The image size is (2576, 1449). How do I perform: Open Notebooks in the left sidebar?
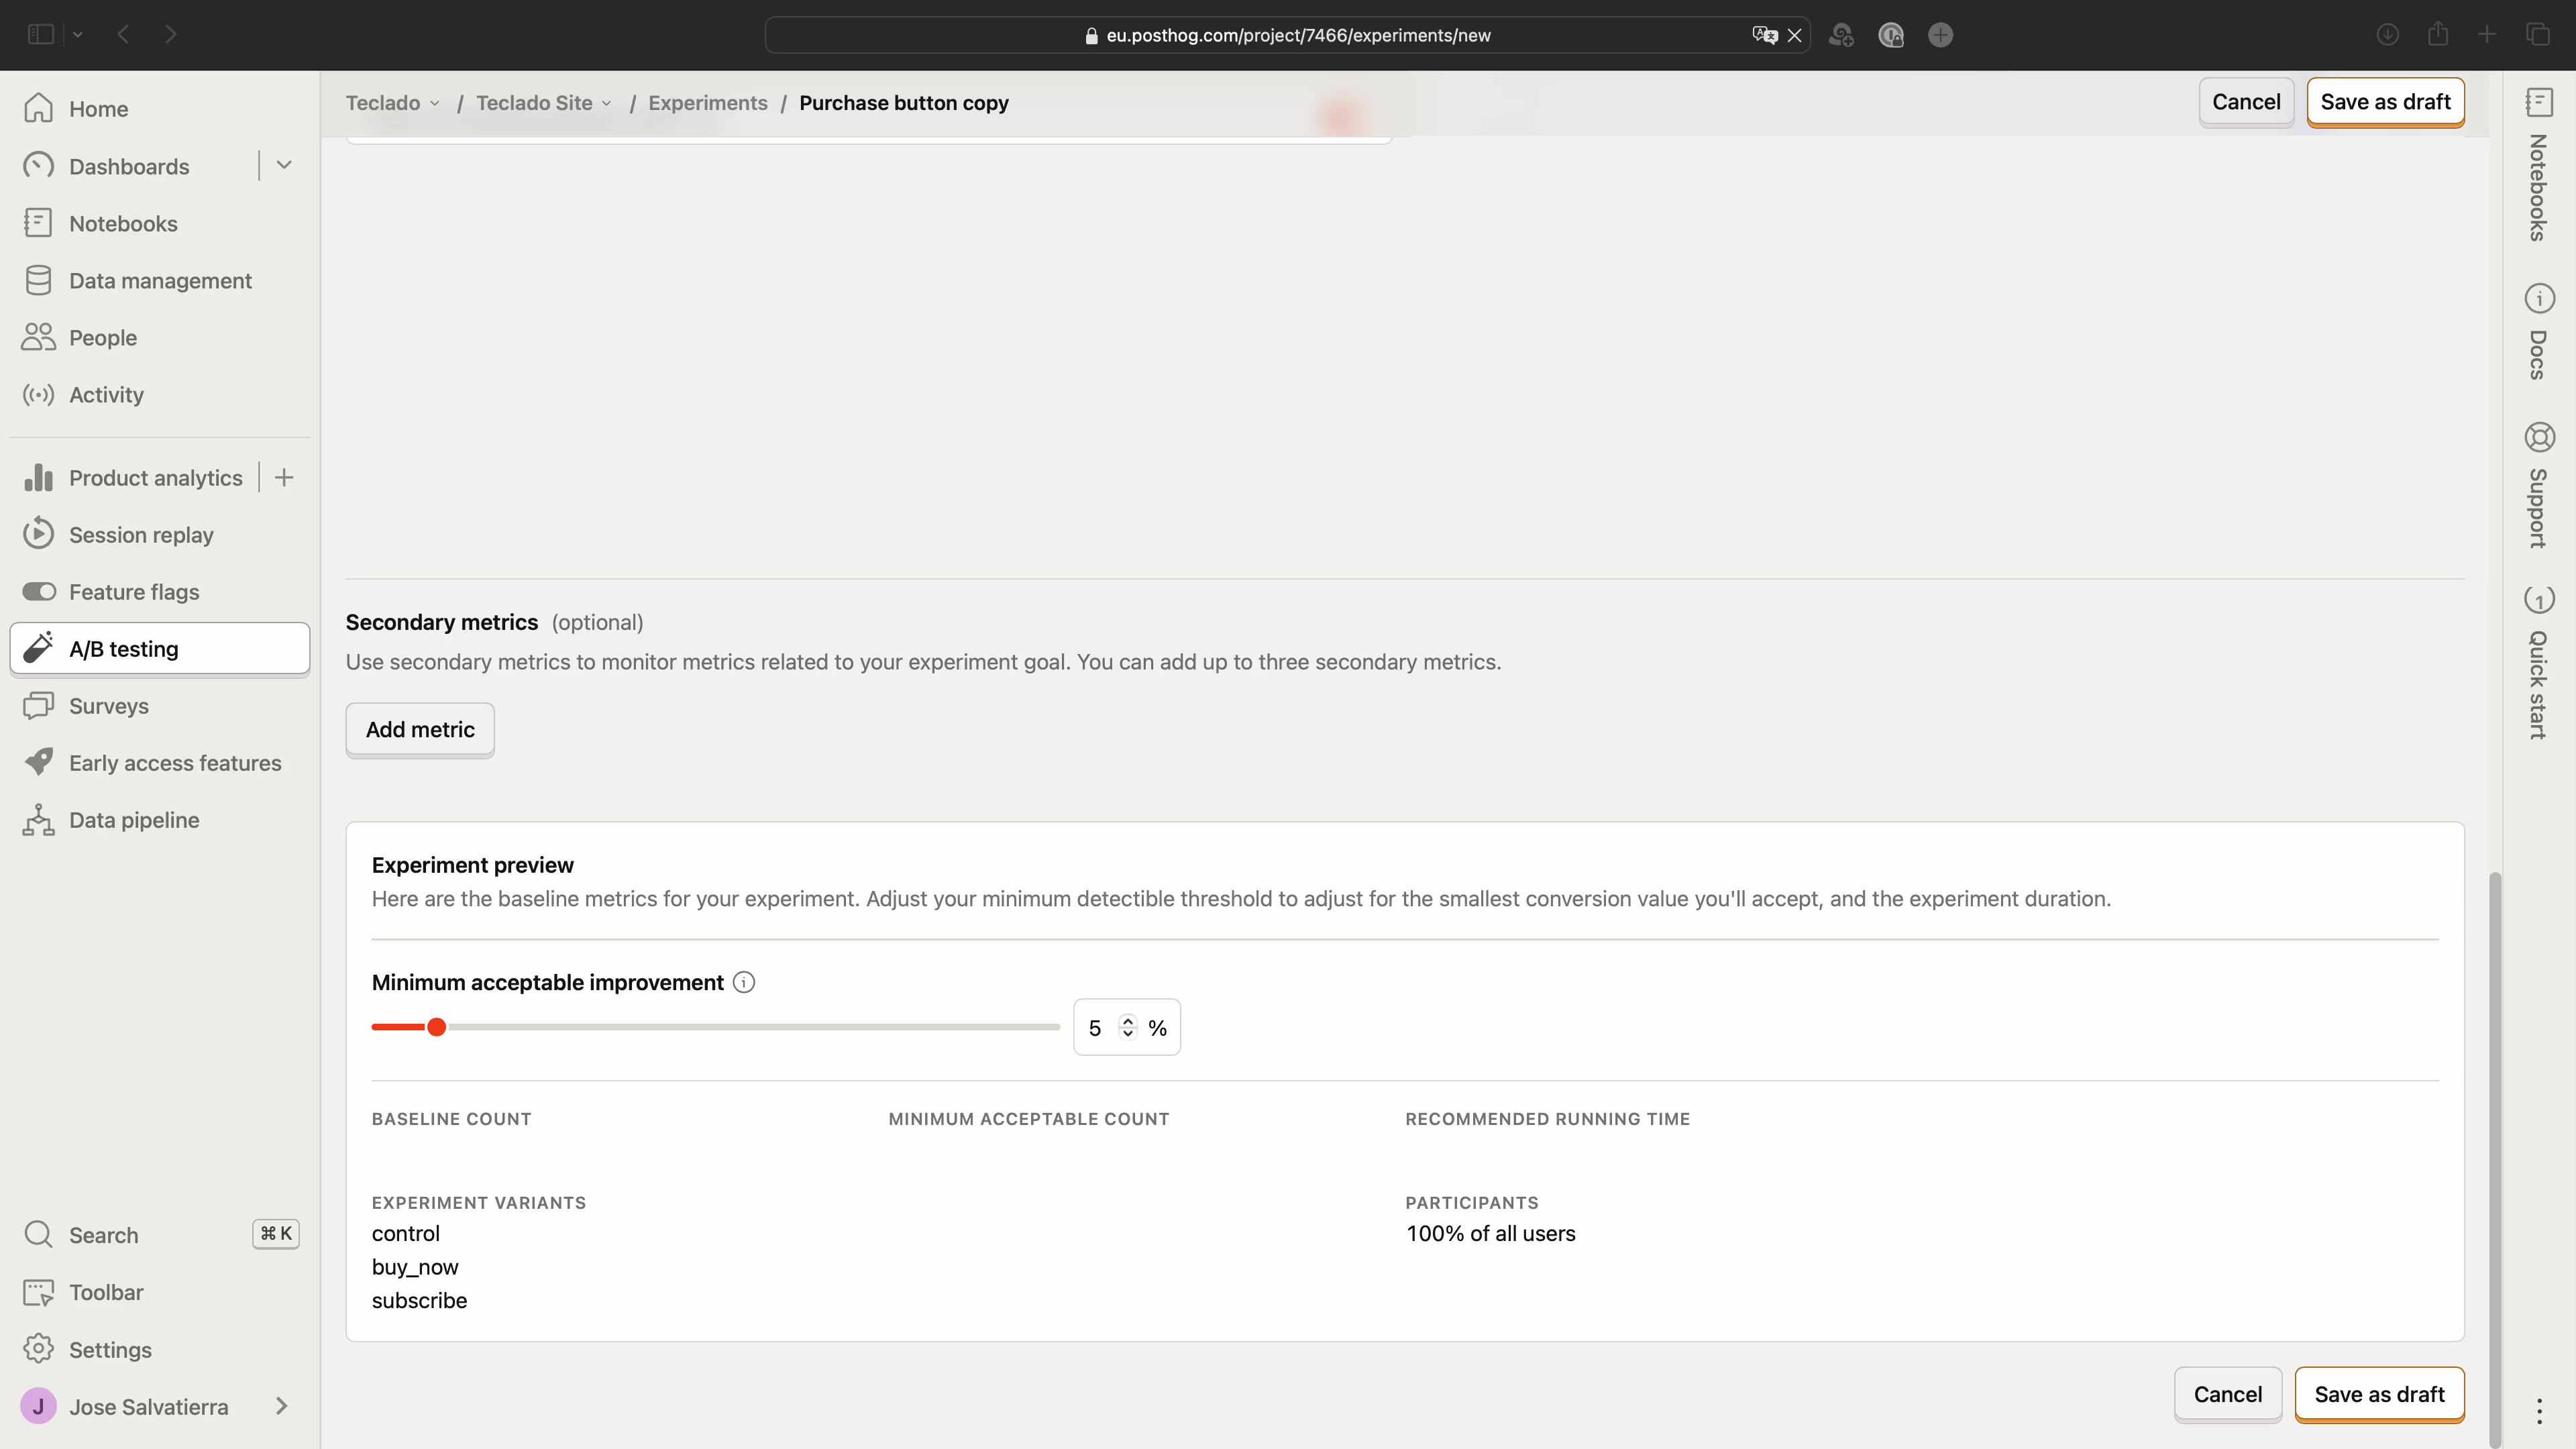click(160, 224)
